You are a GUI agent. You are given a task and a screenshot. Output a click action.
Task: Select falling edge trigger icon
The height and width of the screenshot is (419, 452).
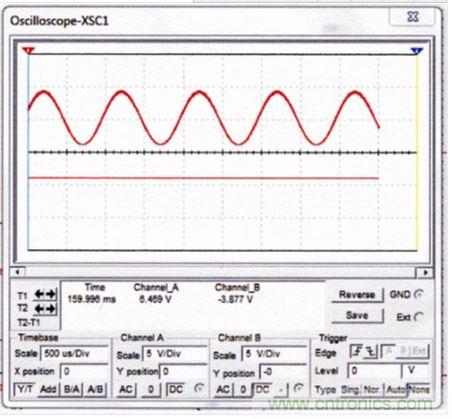point(370,352)
